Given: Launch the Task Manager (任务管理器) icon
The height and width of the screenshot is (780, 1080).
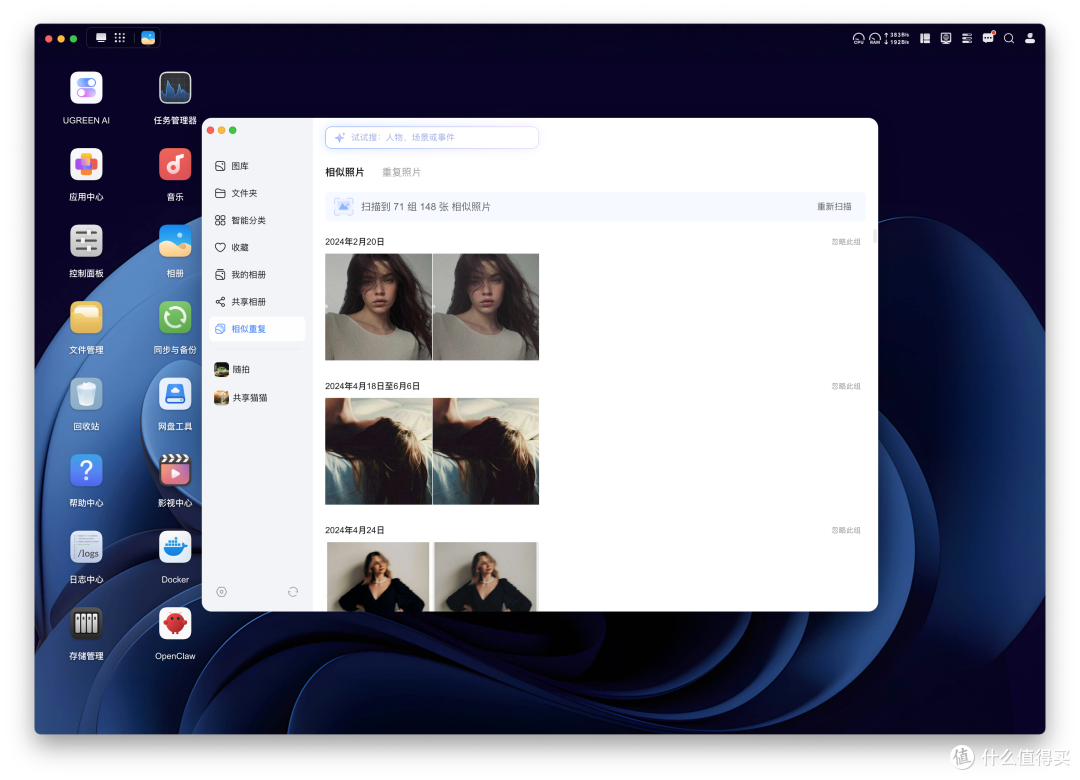Looking at the screenshot, I should tap(175, 88).
